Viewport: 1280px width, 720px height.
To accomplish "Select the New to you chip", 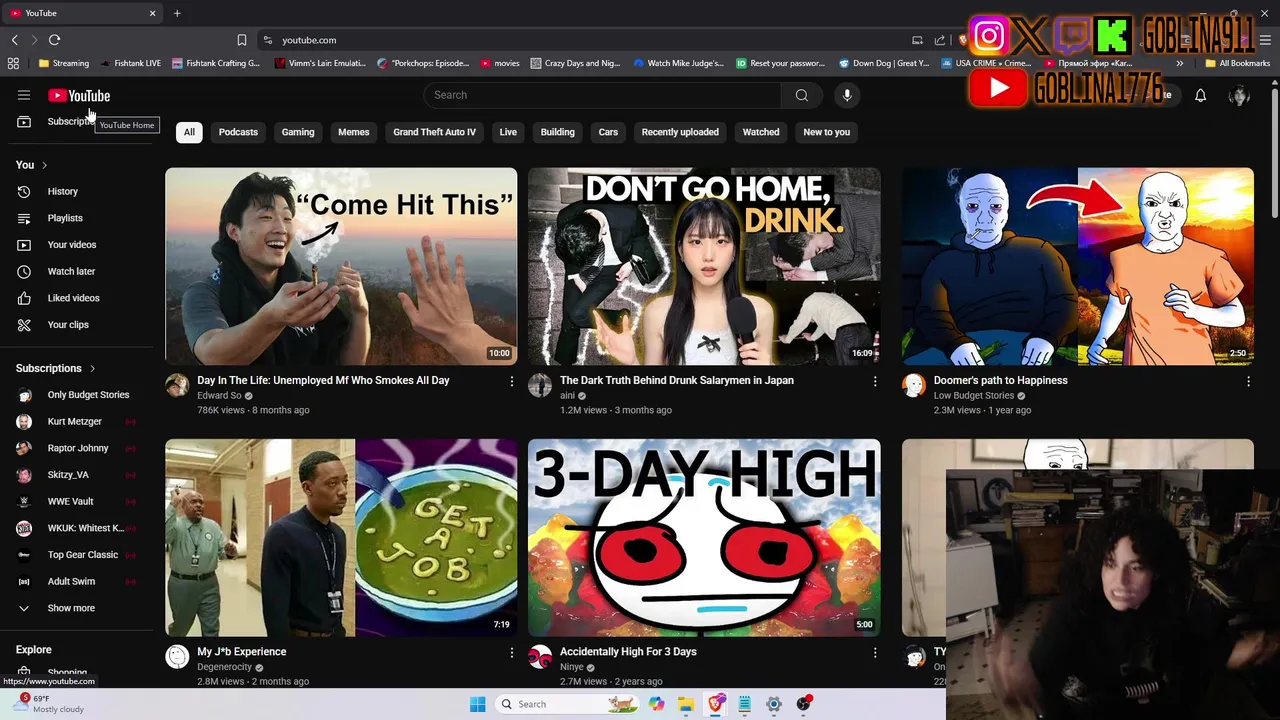I will pos(826,132).
